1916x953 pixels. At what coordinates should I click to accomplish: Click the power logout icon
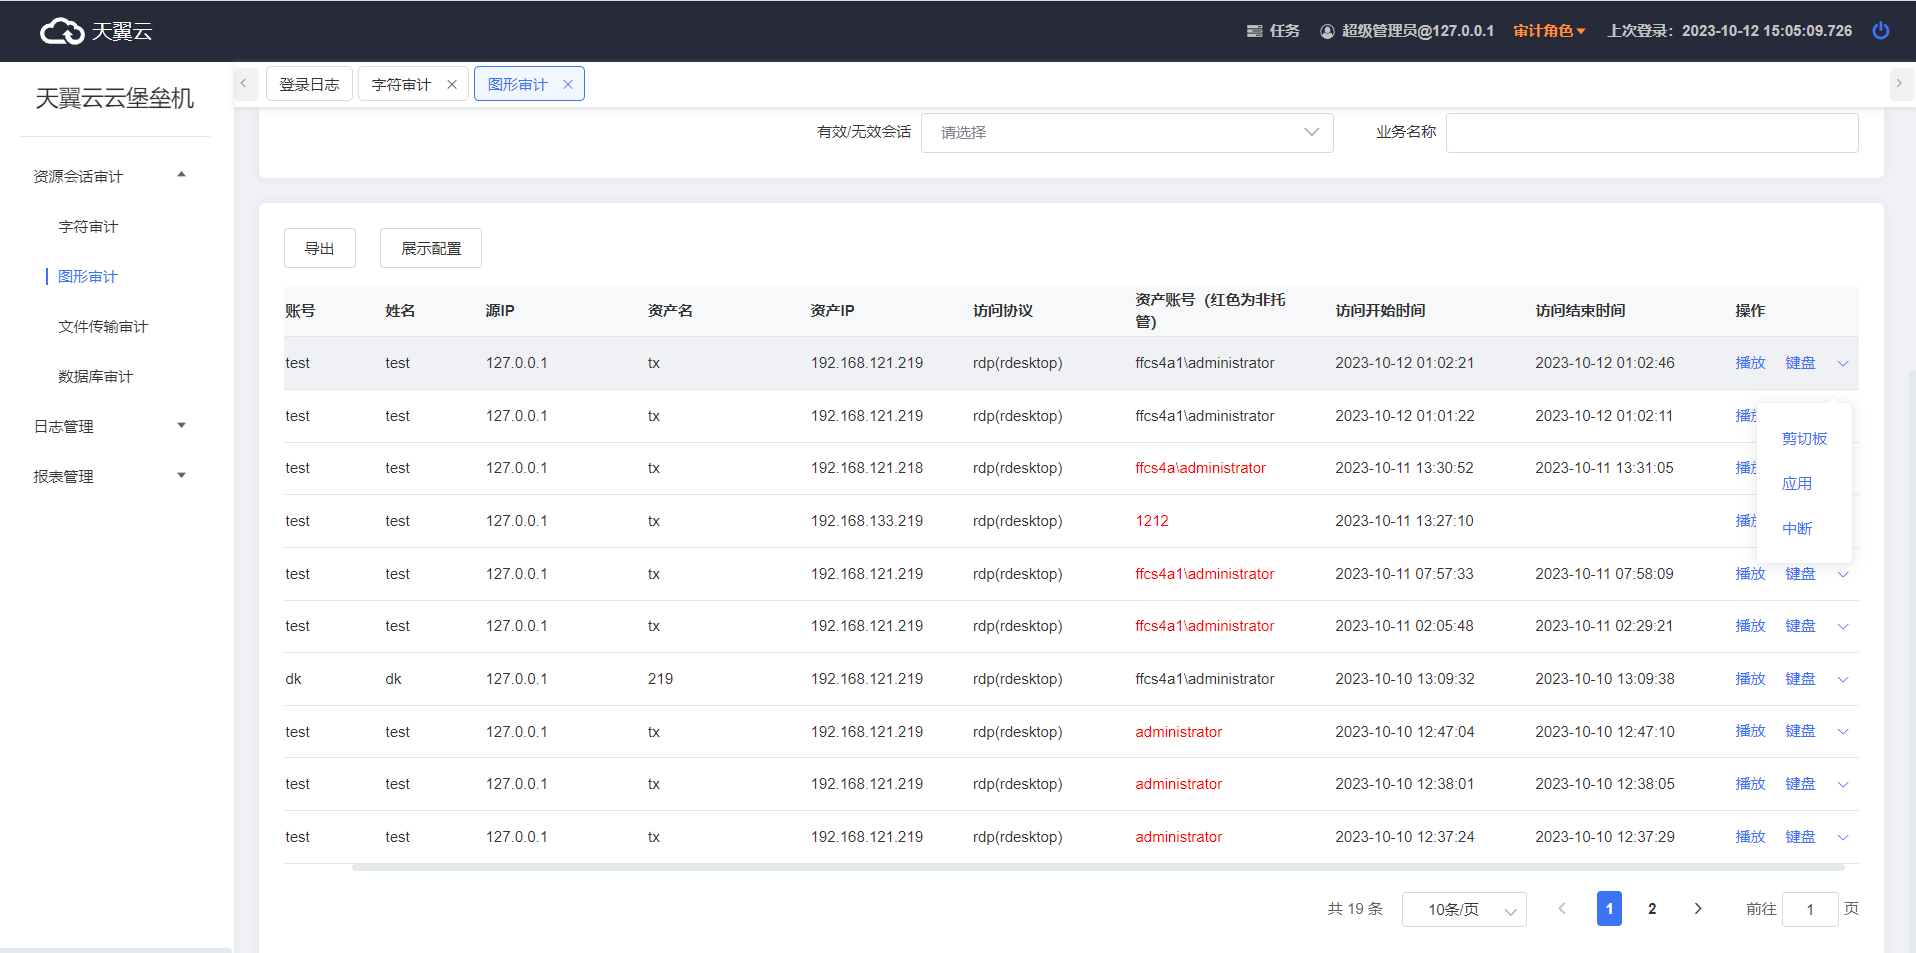click(x=1880, y=31)
